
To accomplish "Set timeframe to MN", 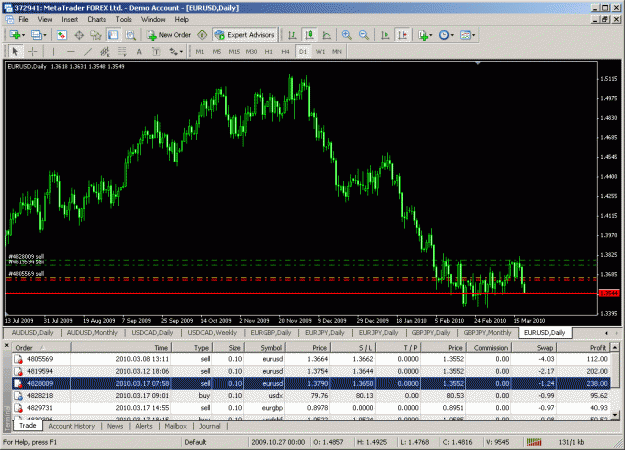I will coord(337,51).
